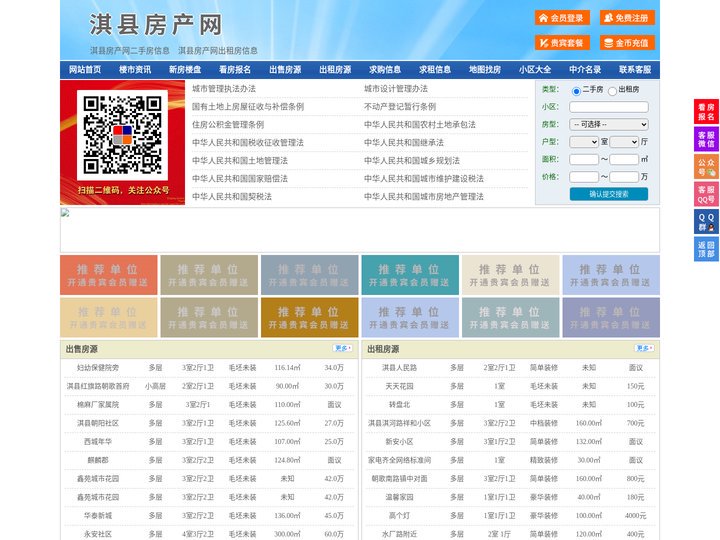Open 中华人民共和国城市房地产管理法 link
The image size is (720, 540).
point(424,197)
